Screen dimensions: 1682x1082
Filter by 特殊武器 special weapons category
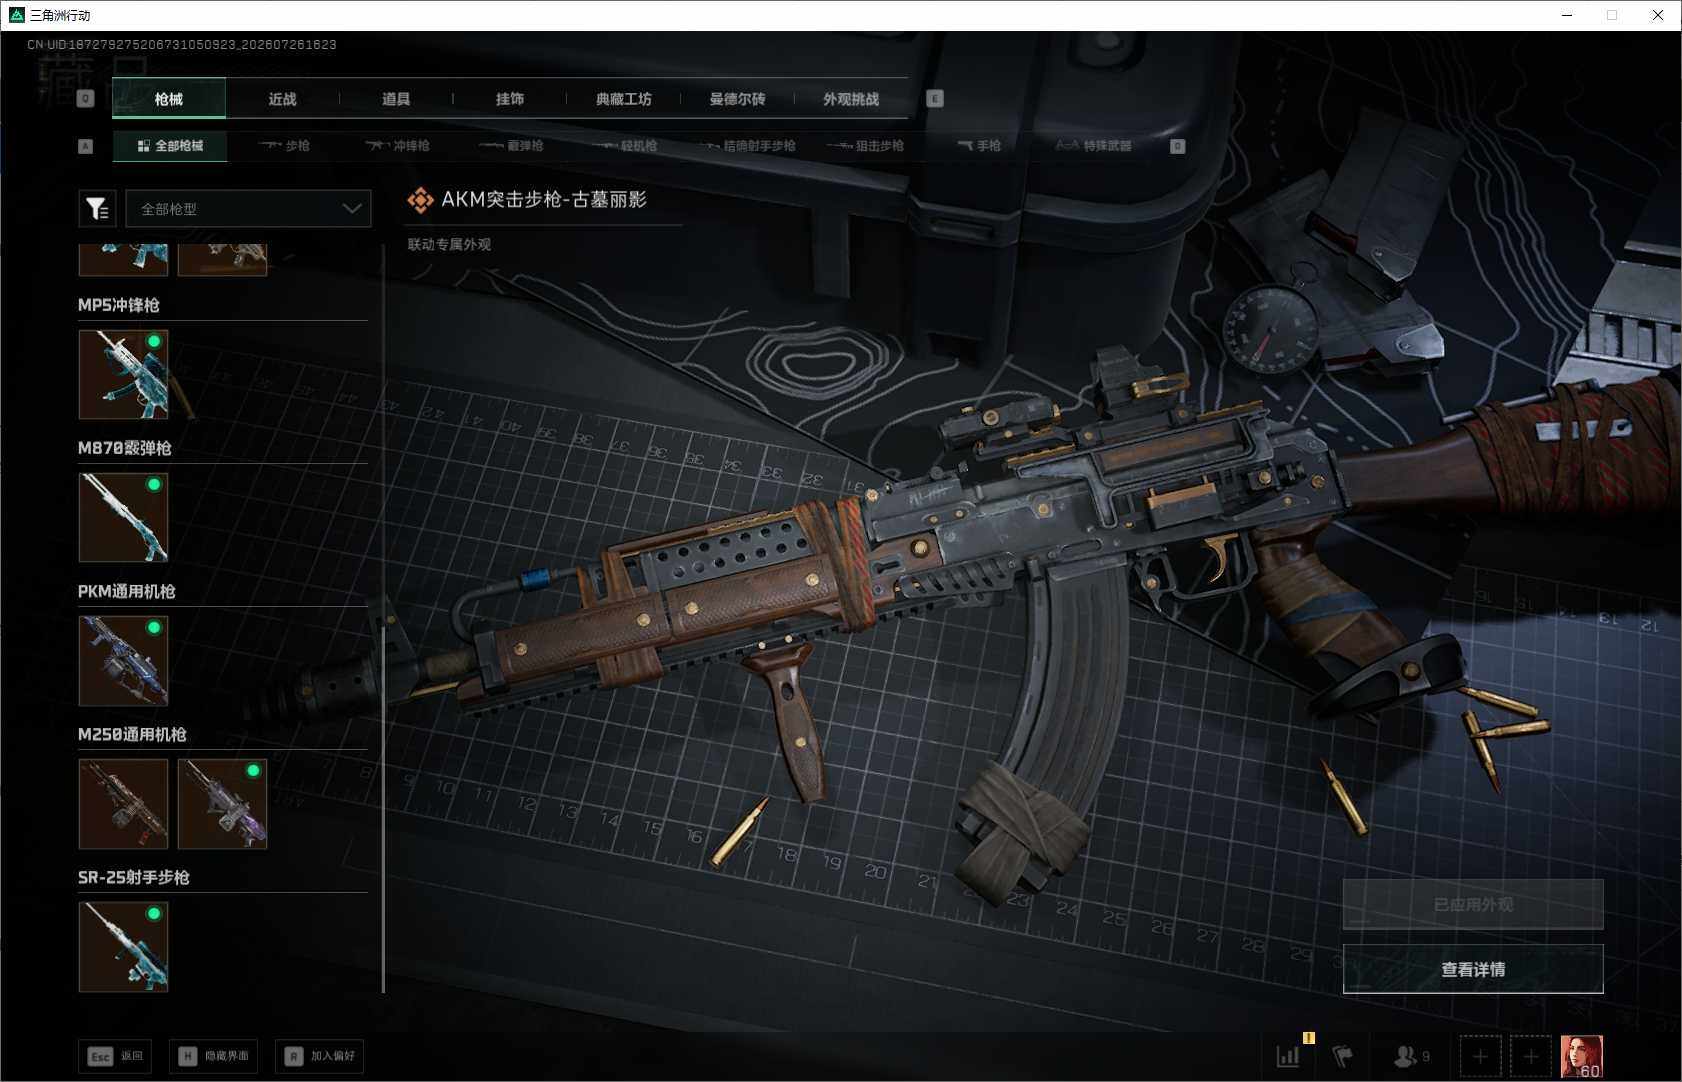tap(1094, 146)
